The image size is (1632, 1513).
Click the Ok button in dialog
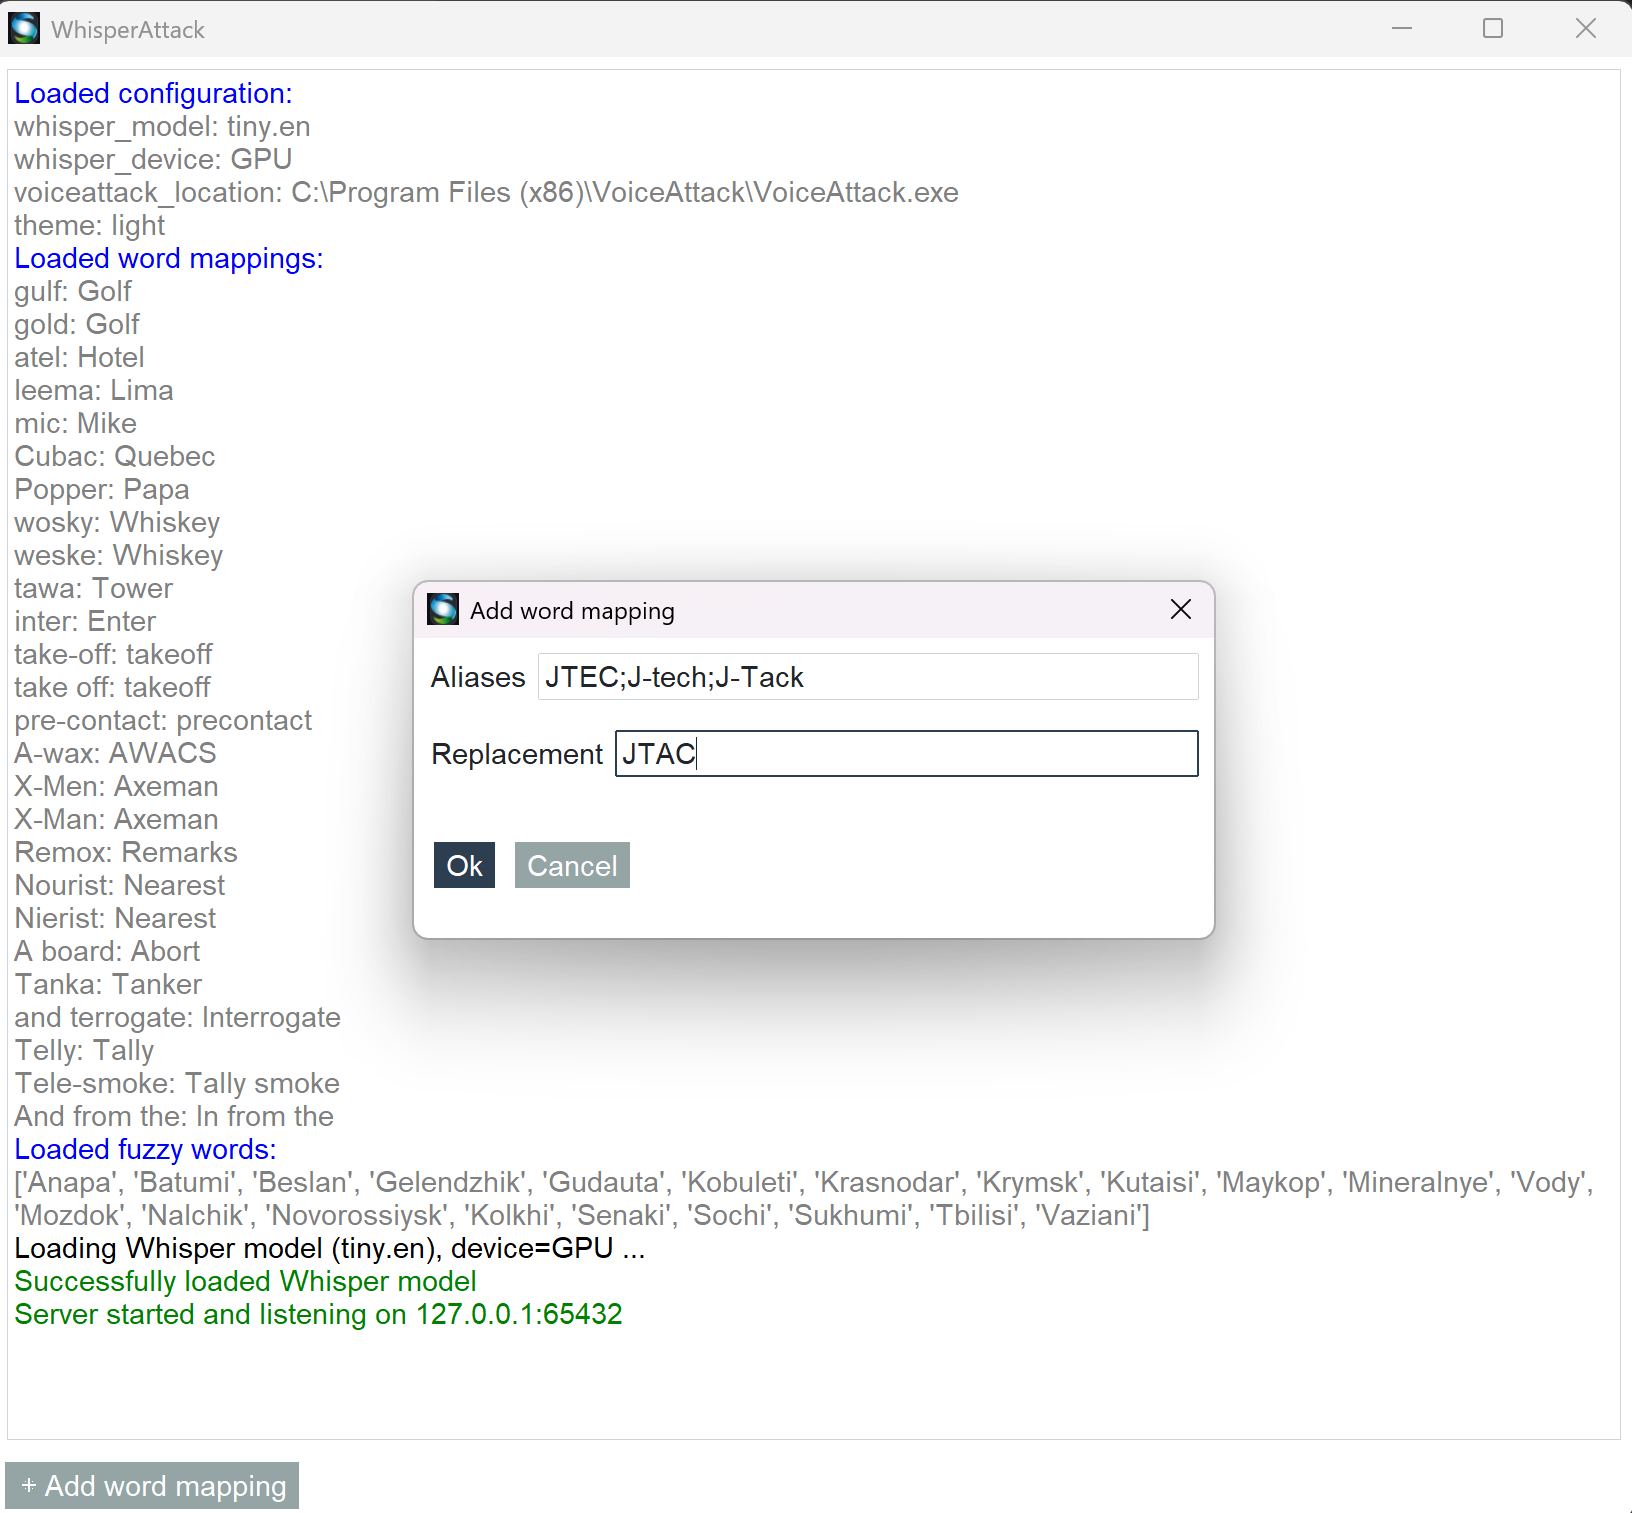pos(464,865)
